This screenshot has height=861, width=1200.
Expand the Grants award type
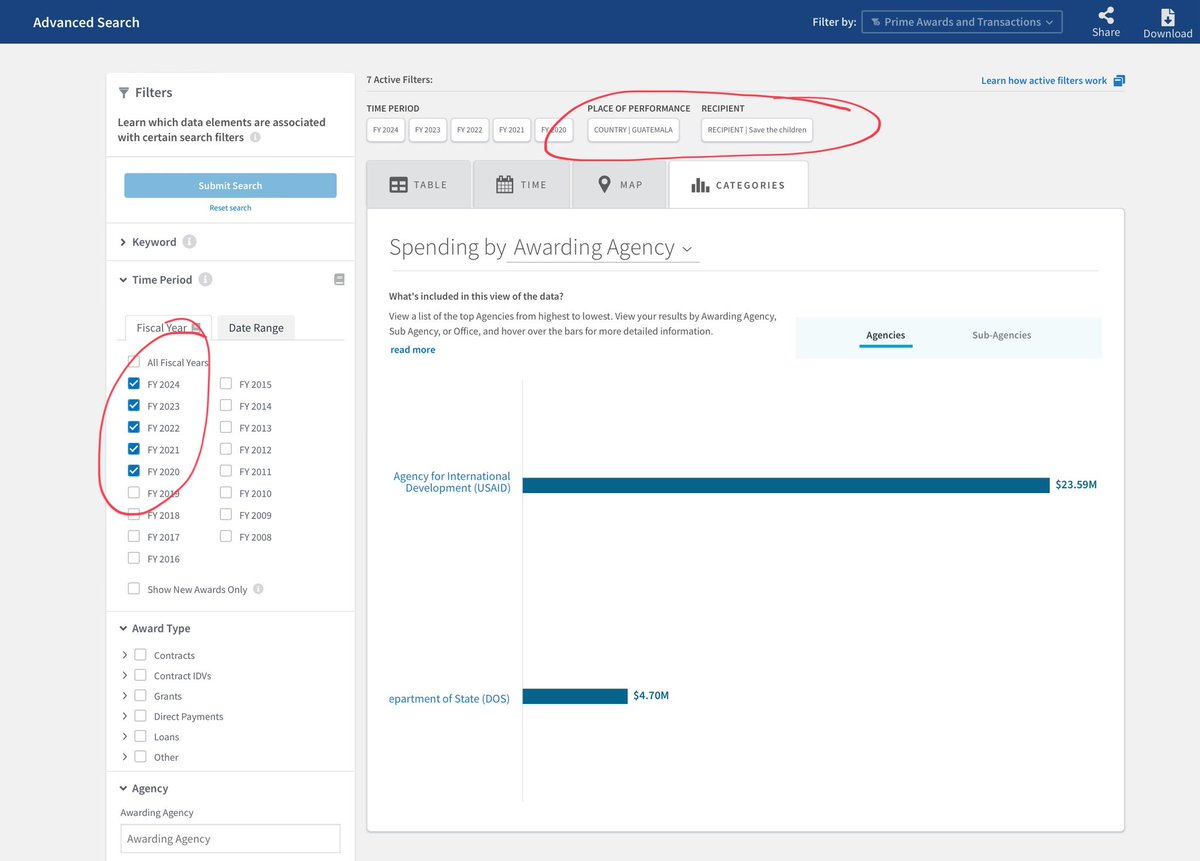click(x=125, y=696)
